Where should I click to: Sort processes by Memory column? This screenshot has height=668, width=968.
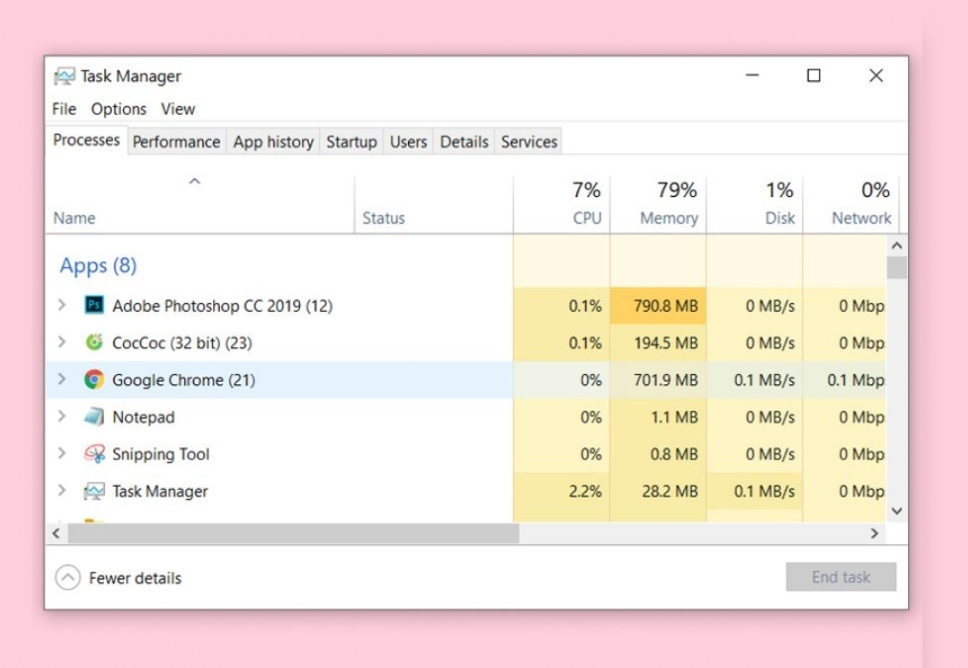667,218
